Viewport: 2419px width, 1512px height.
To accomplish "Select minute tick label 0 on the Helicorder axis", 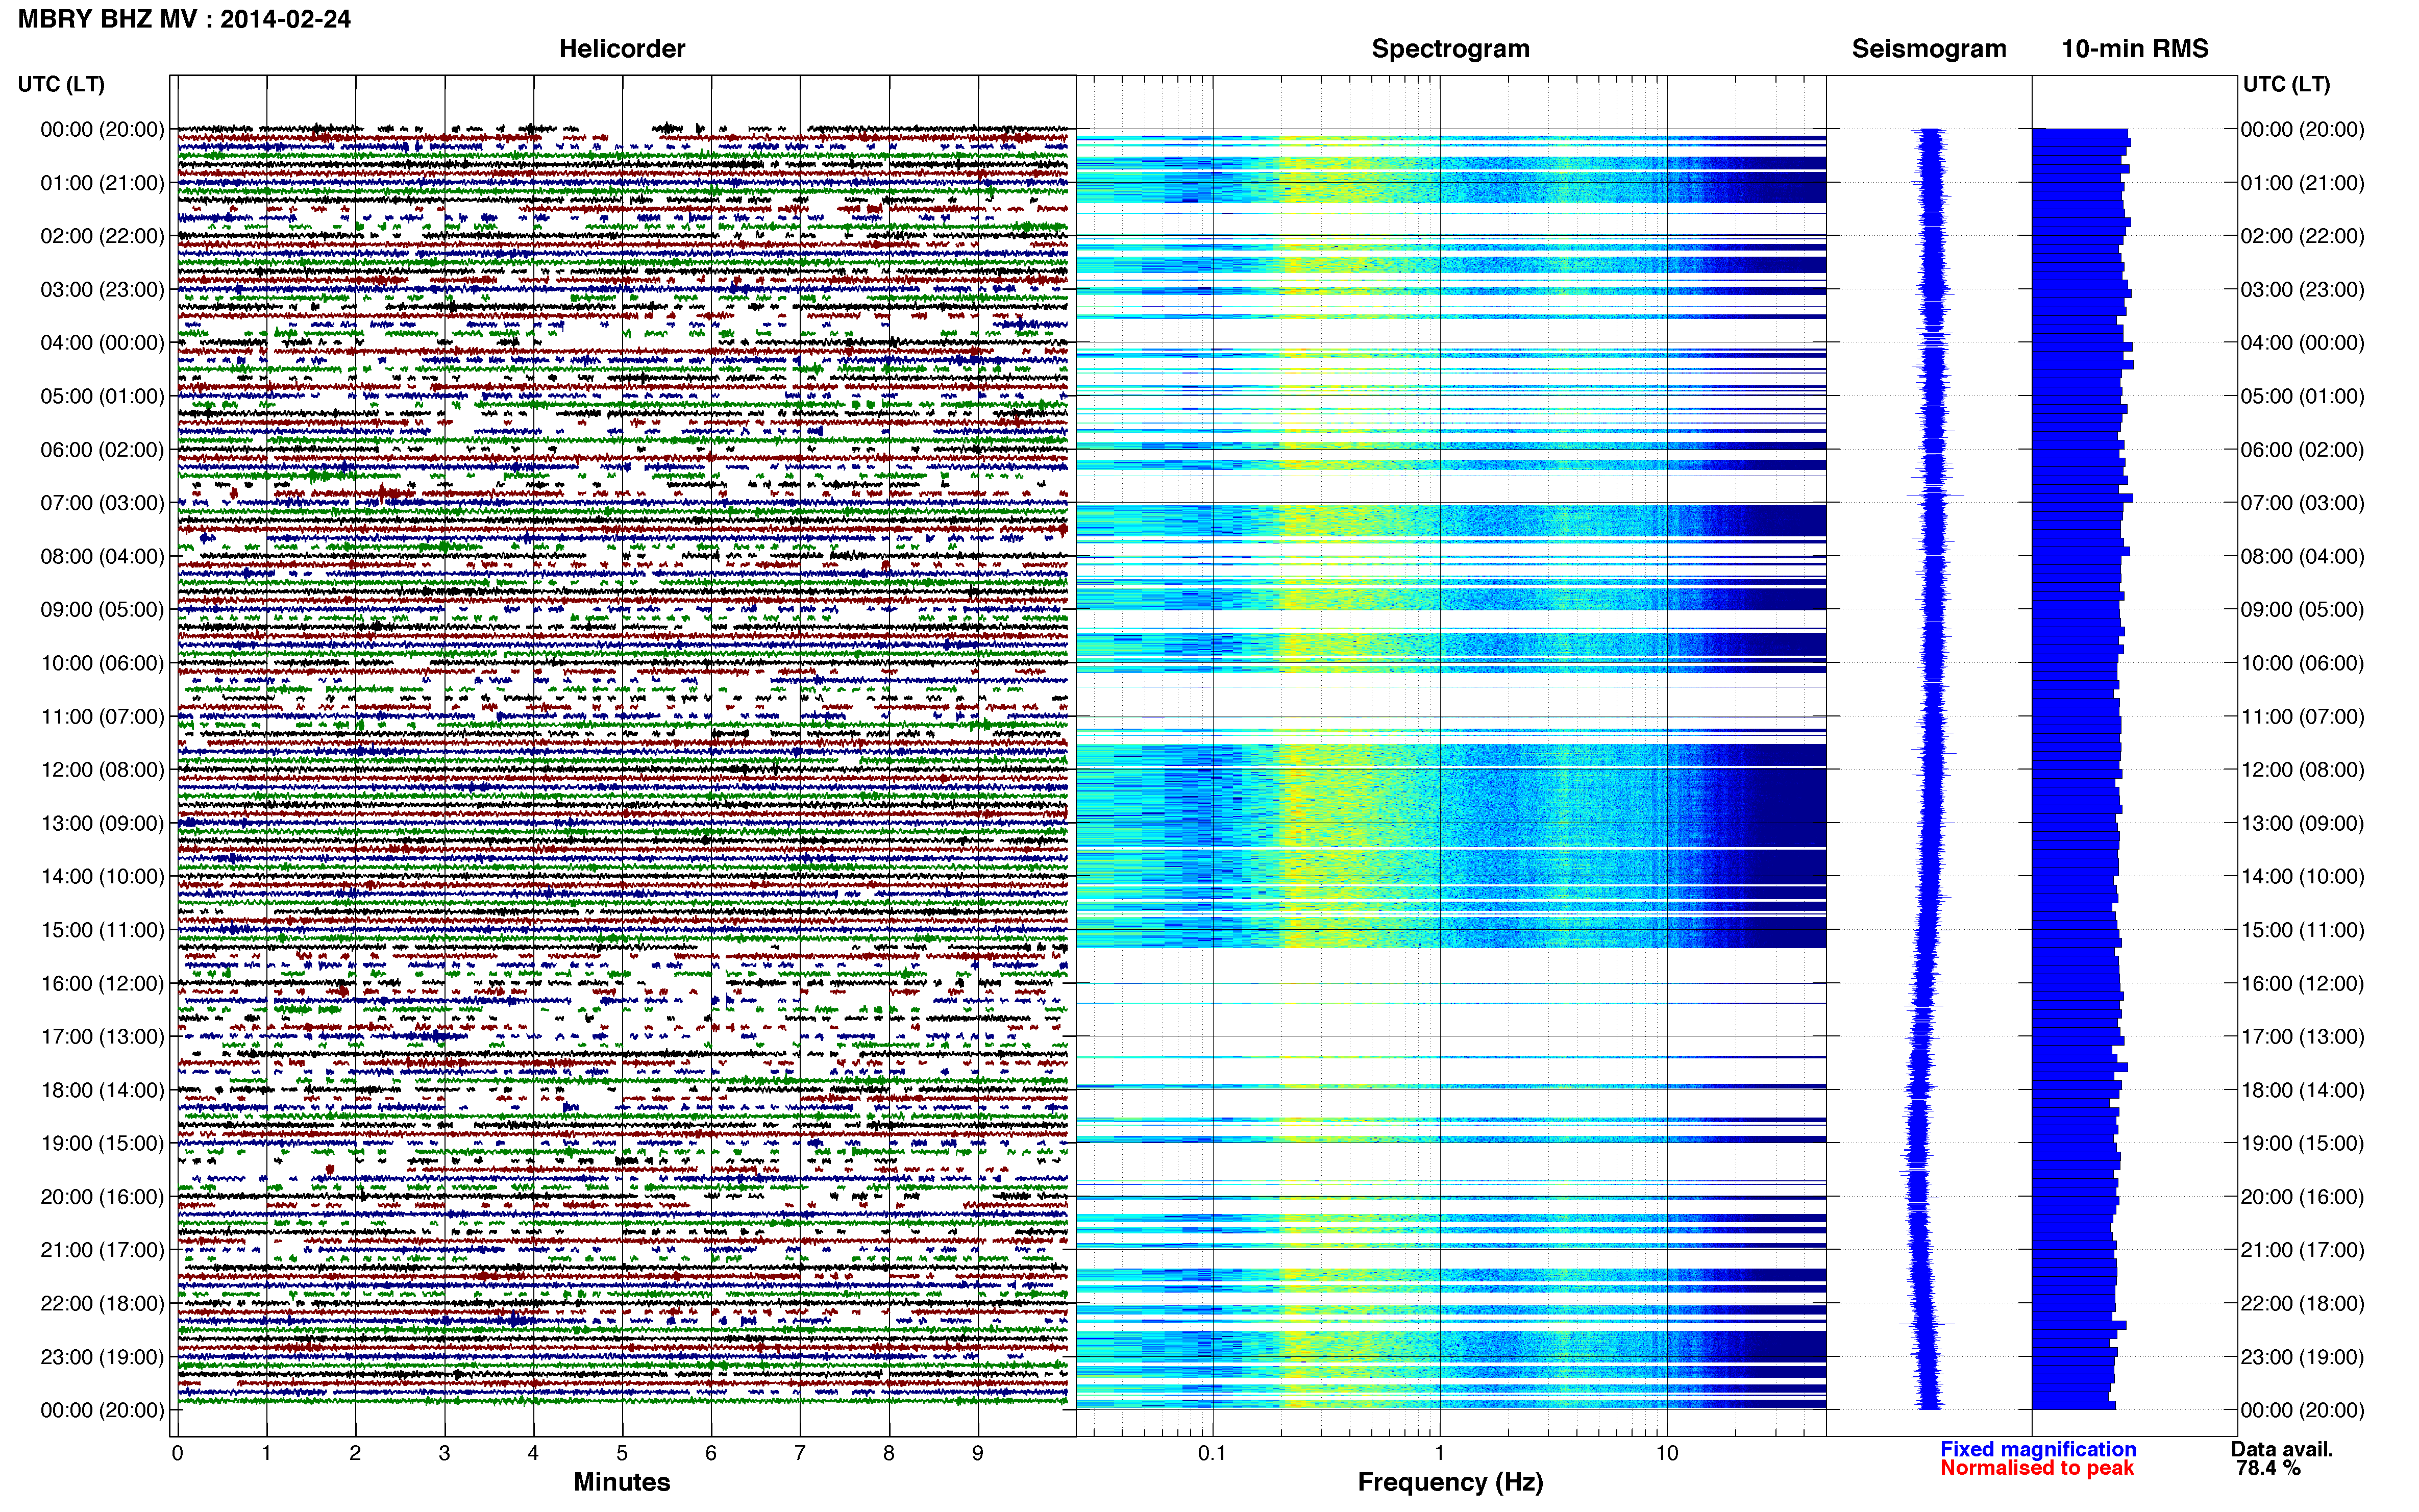I will coord(177,1453).
